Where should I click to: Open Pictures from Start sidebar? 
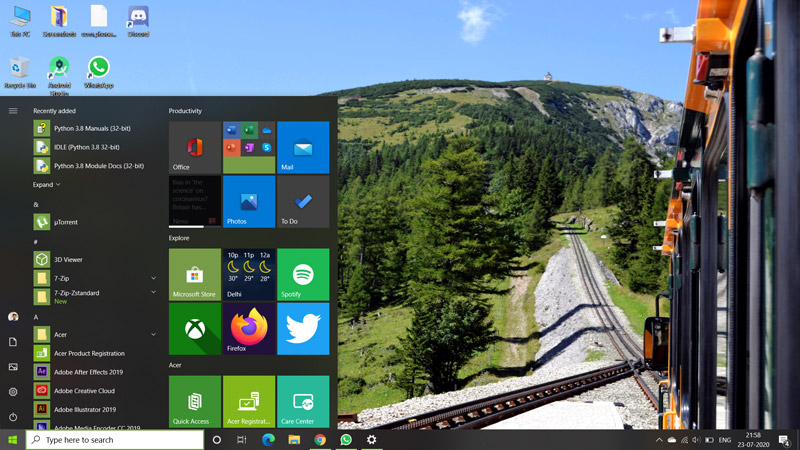[13, 367]
